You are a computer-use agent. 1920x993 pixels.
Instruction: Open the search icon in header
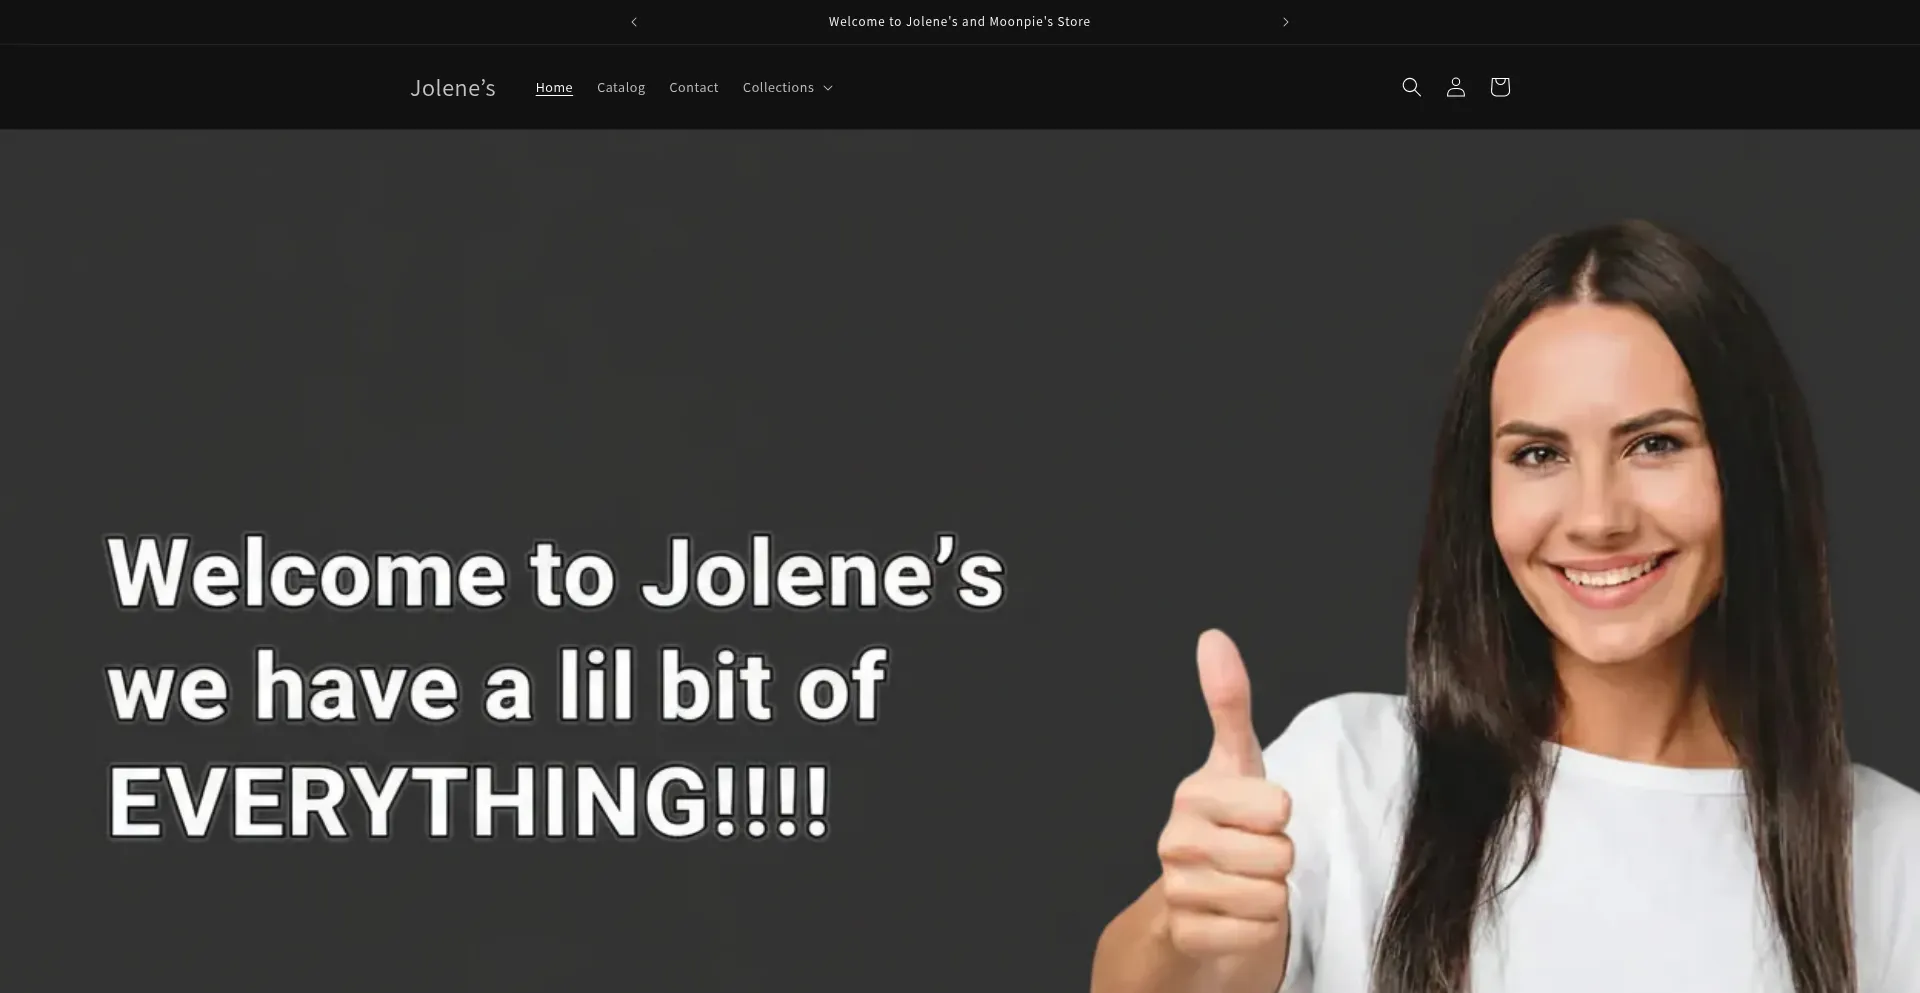[1411, 87]
